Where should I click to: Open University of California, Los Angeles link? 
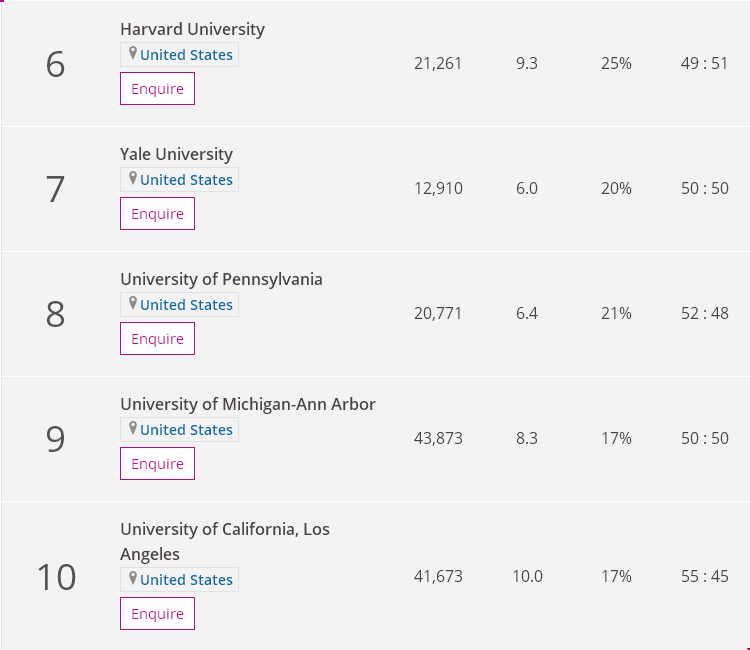225,541
